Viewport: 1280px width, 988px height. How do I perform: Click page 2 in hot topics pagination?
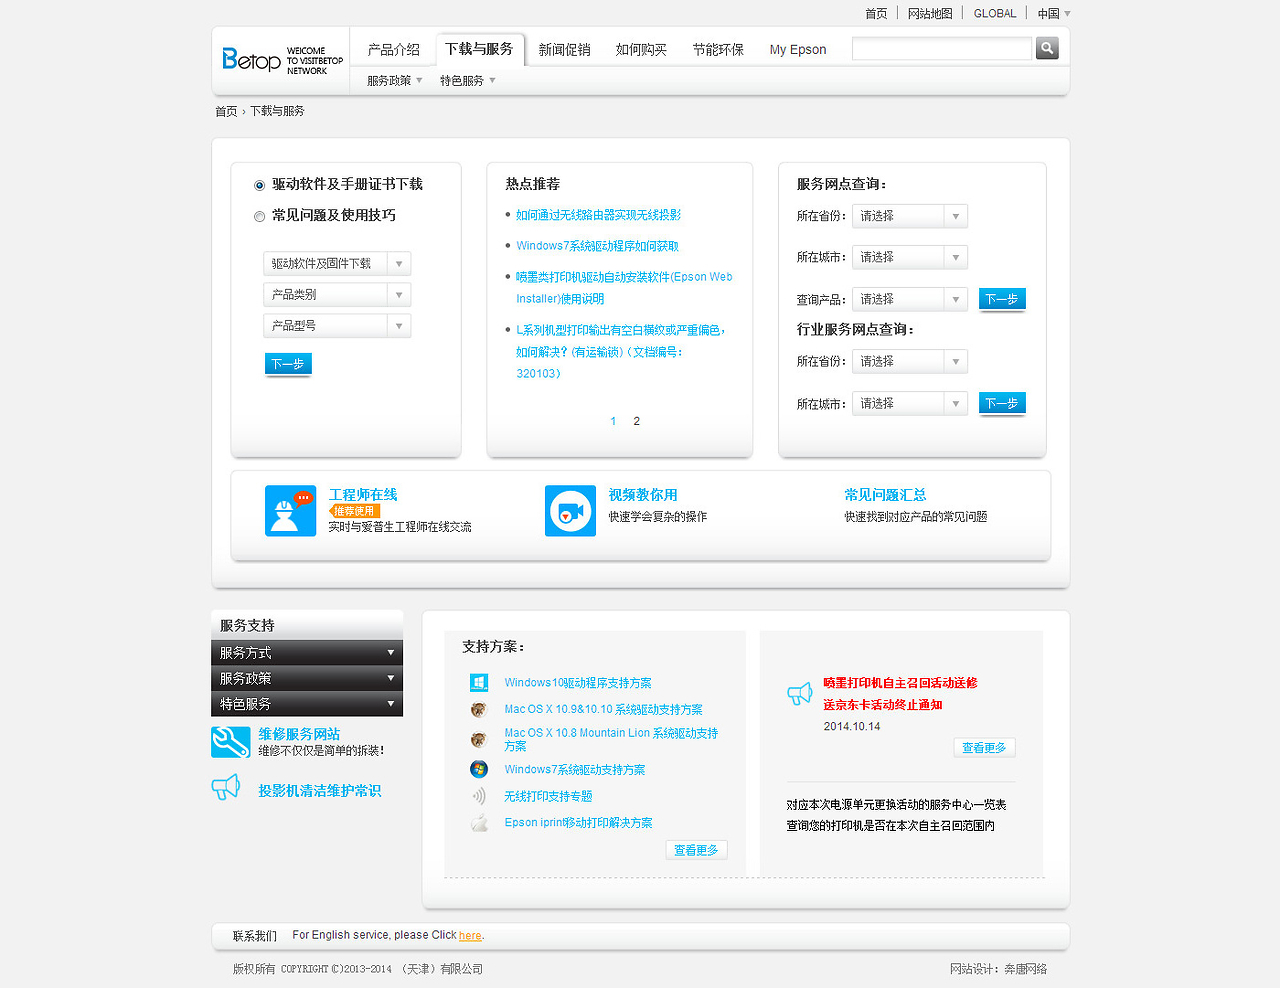click(x=636, y=421)
